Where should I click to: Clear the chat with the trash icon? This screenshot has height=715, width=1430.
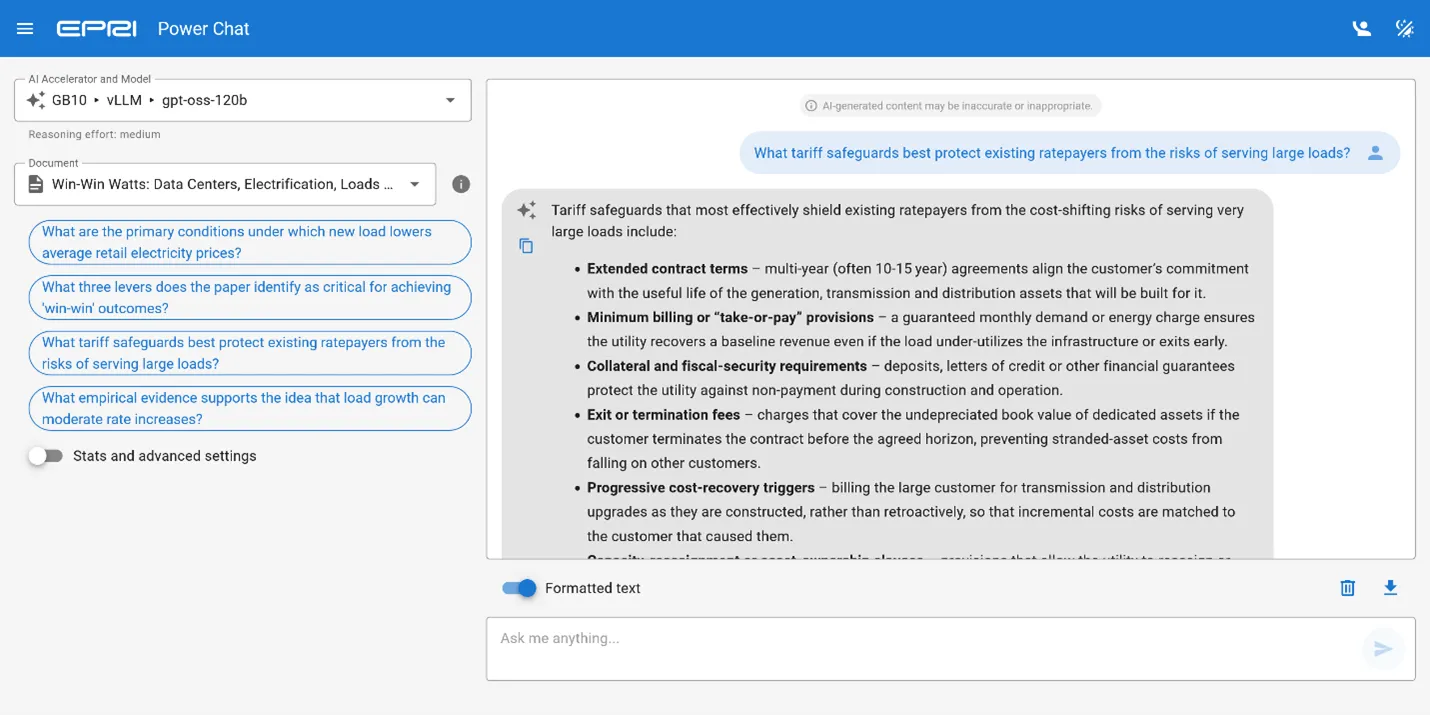click(1347, 588)
